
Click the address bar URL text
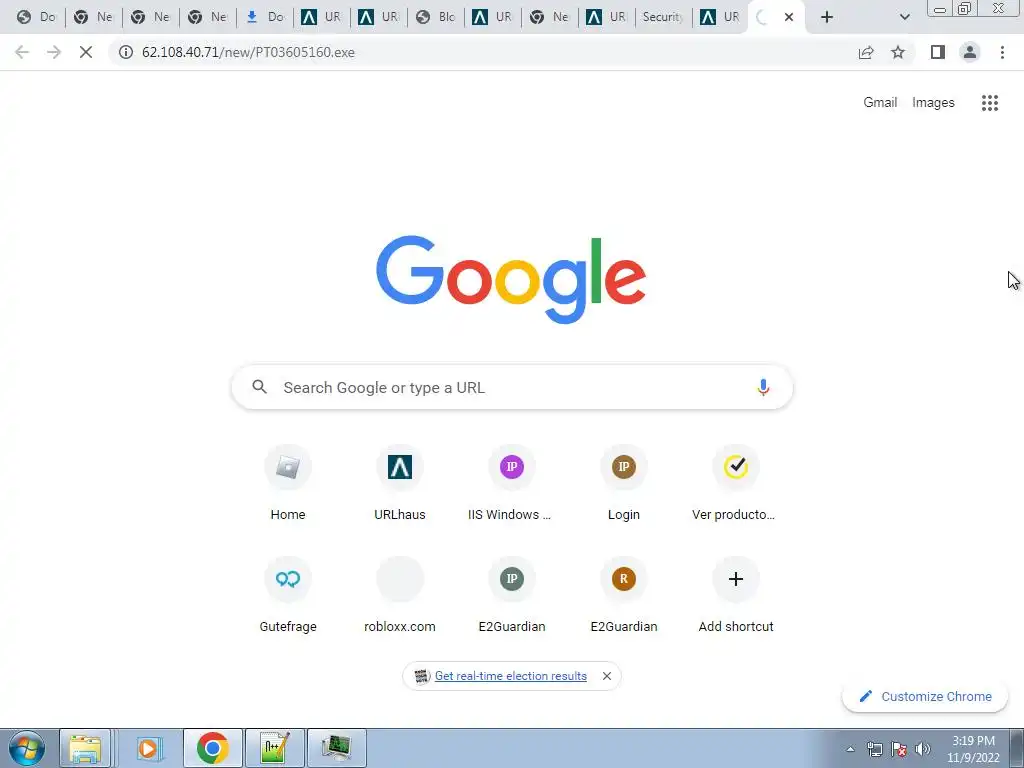coord(248,52)
